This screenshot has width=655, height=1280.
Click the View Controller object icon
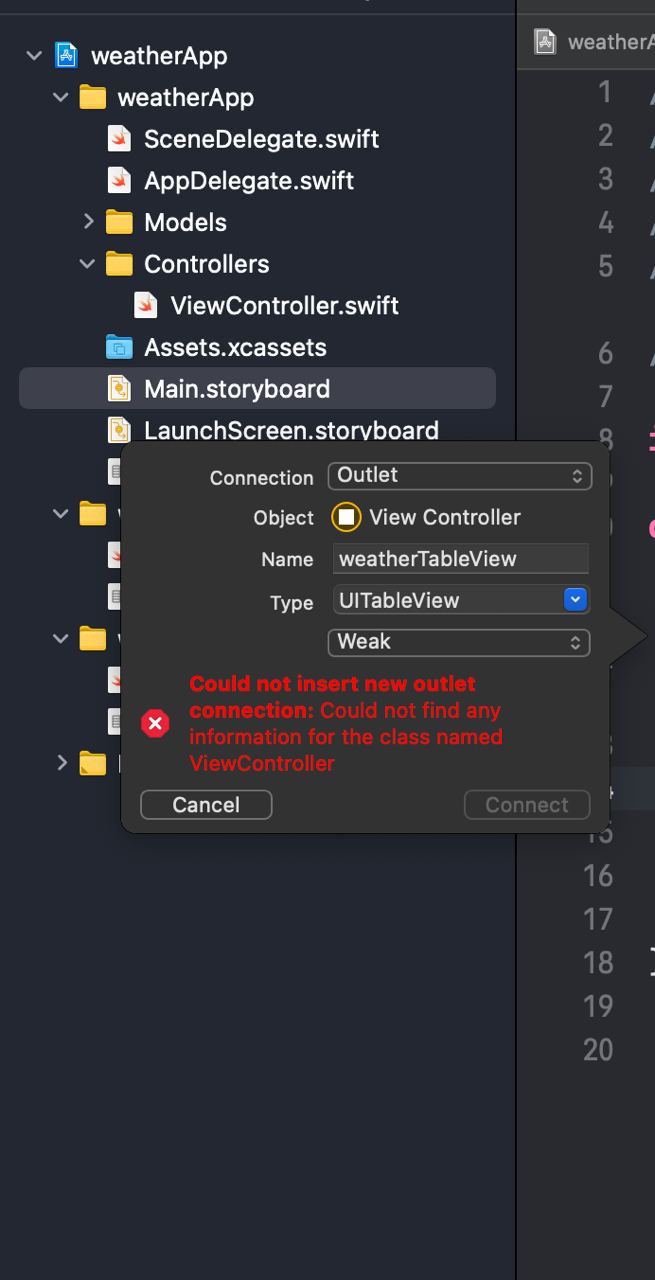(346, 517)
